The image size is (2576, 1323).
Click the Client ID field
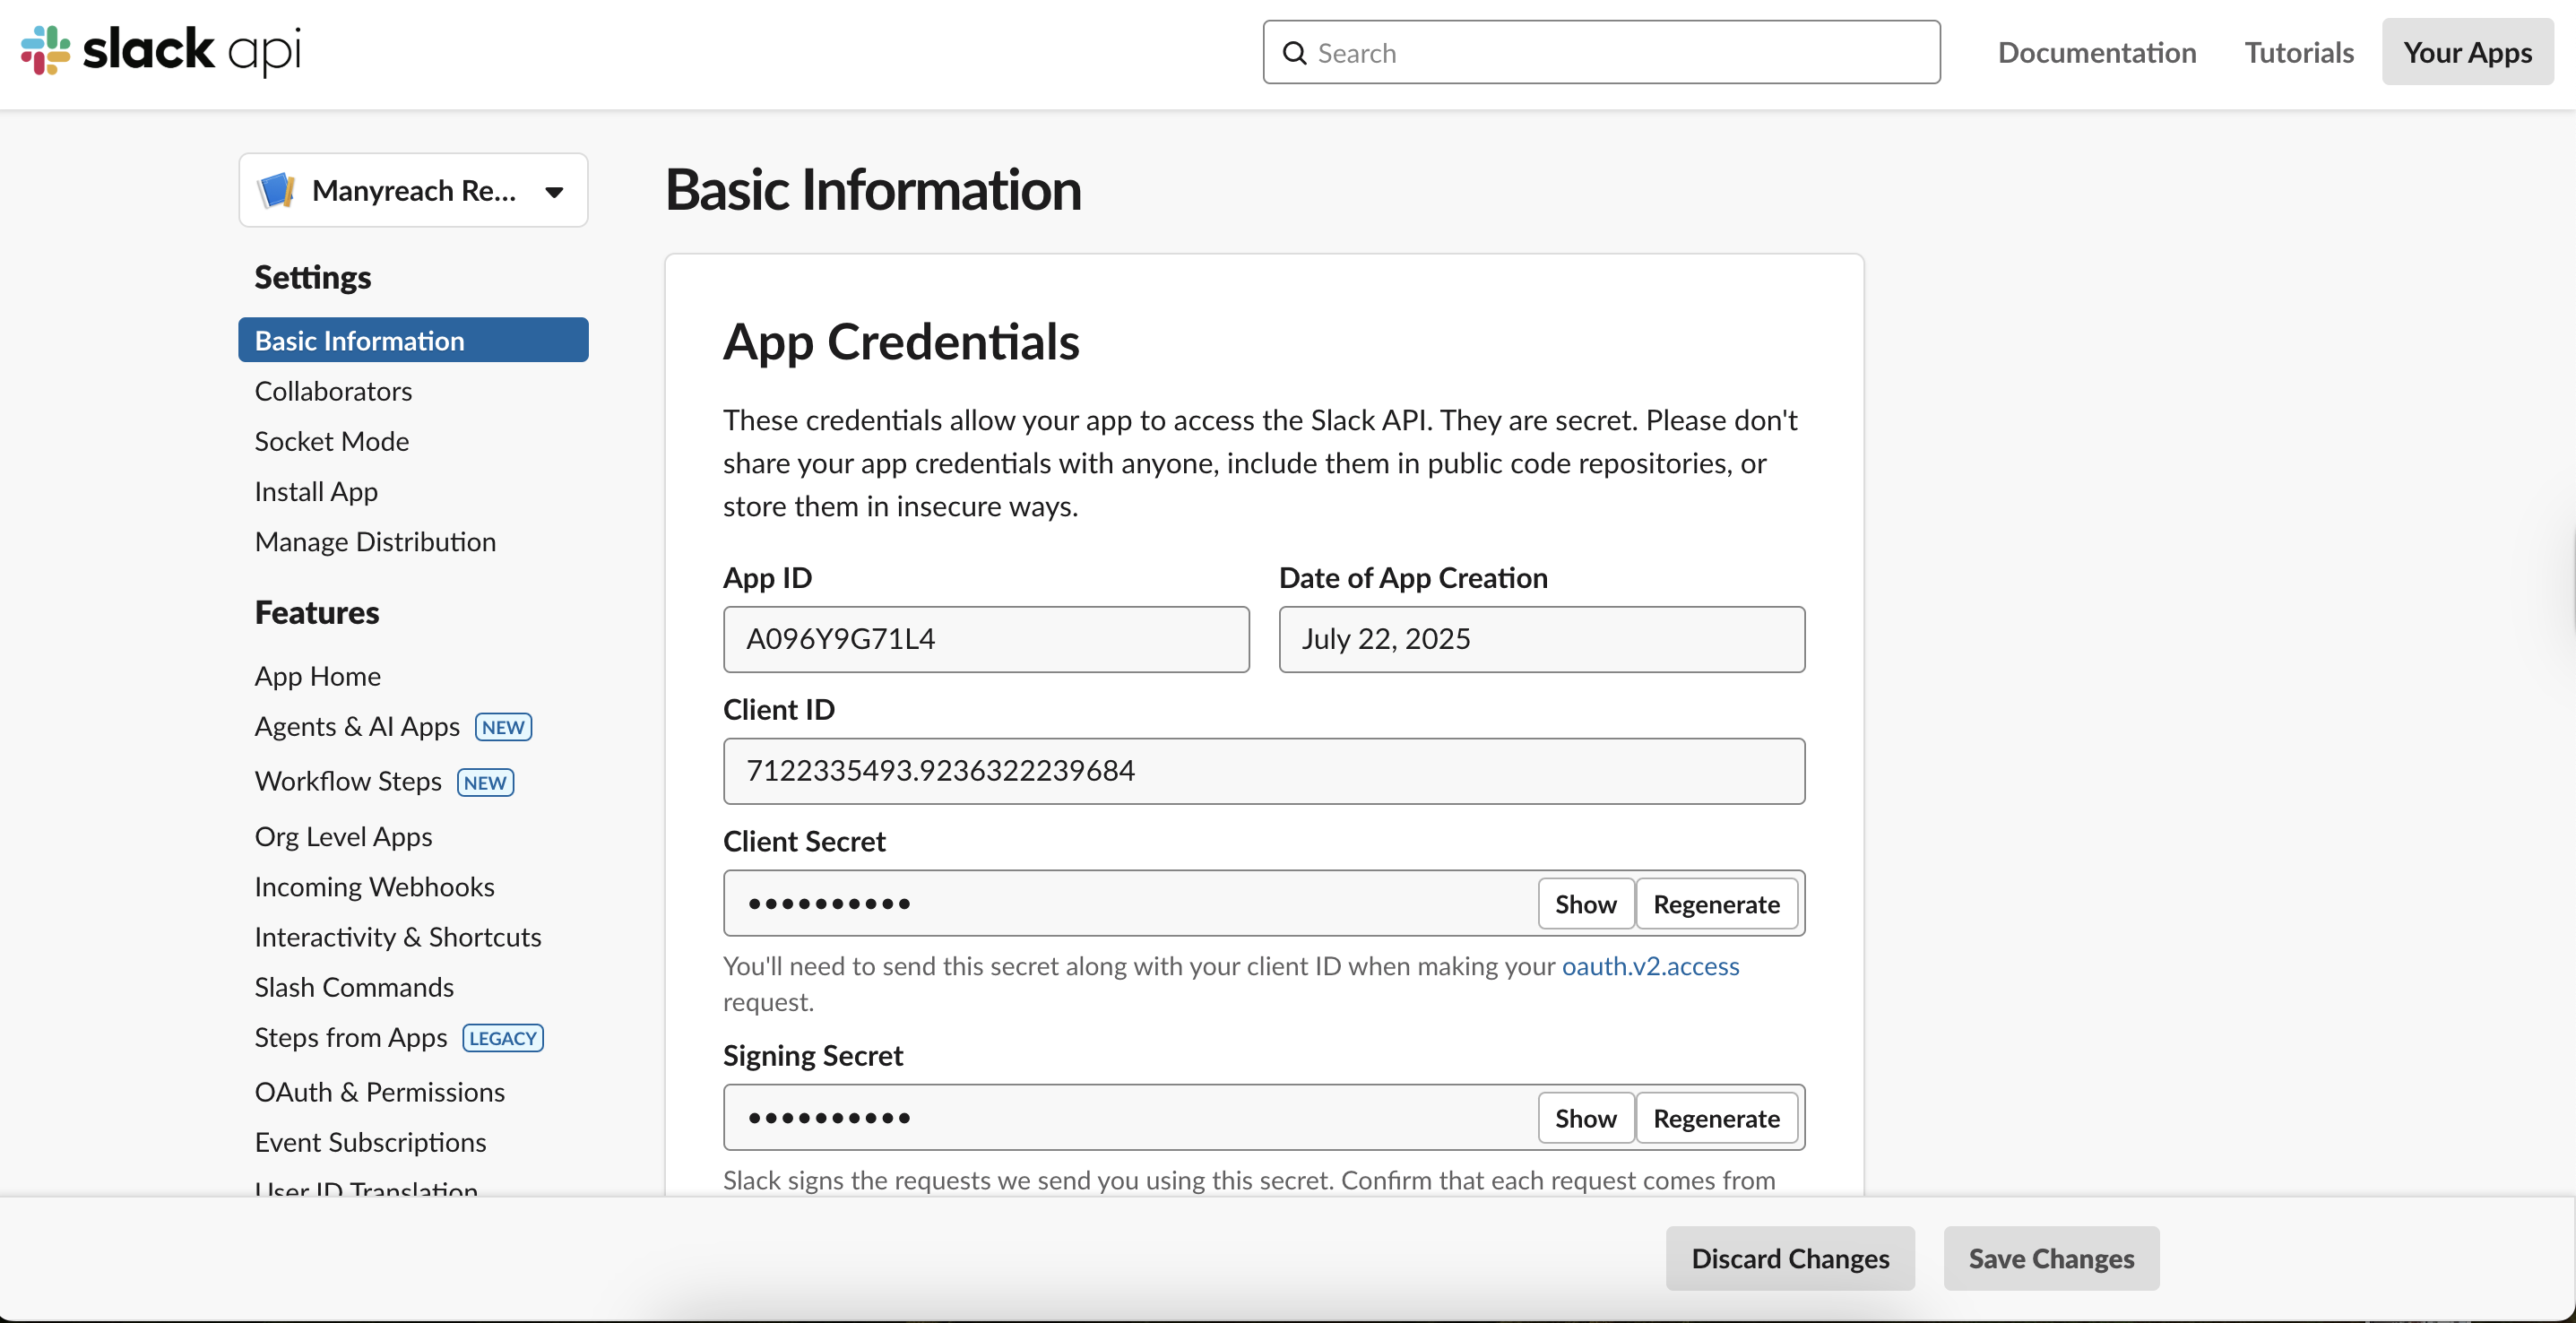pos(1264,771)
